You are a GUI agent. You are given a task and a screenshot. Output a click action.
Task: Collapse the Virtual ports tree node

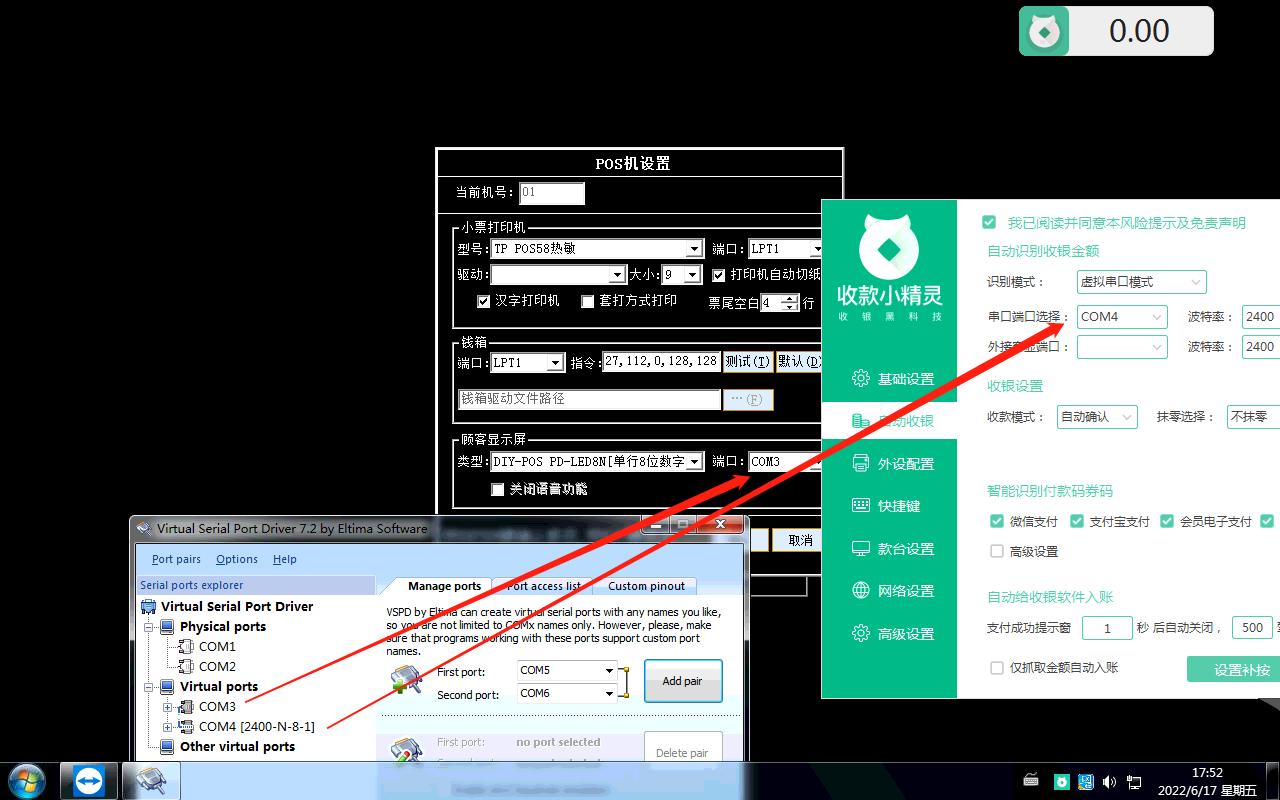click(x=149, y=687)
